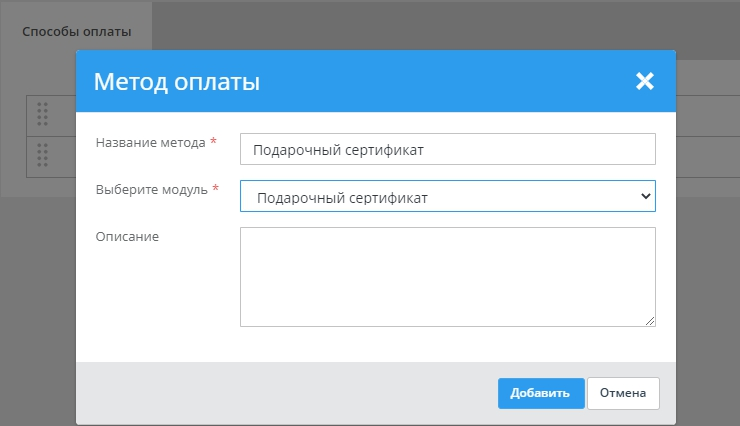The image size is (740, 426).
Task: Focus the Название метода text field
Action: (x=447, y=149)
